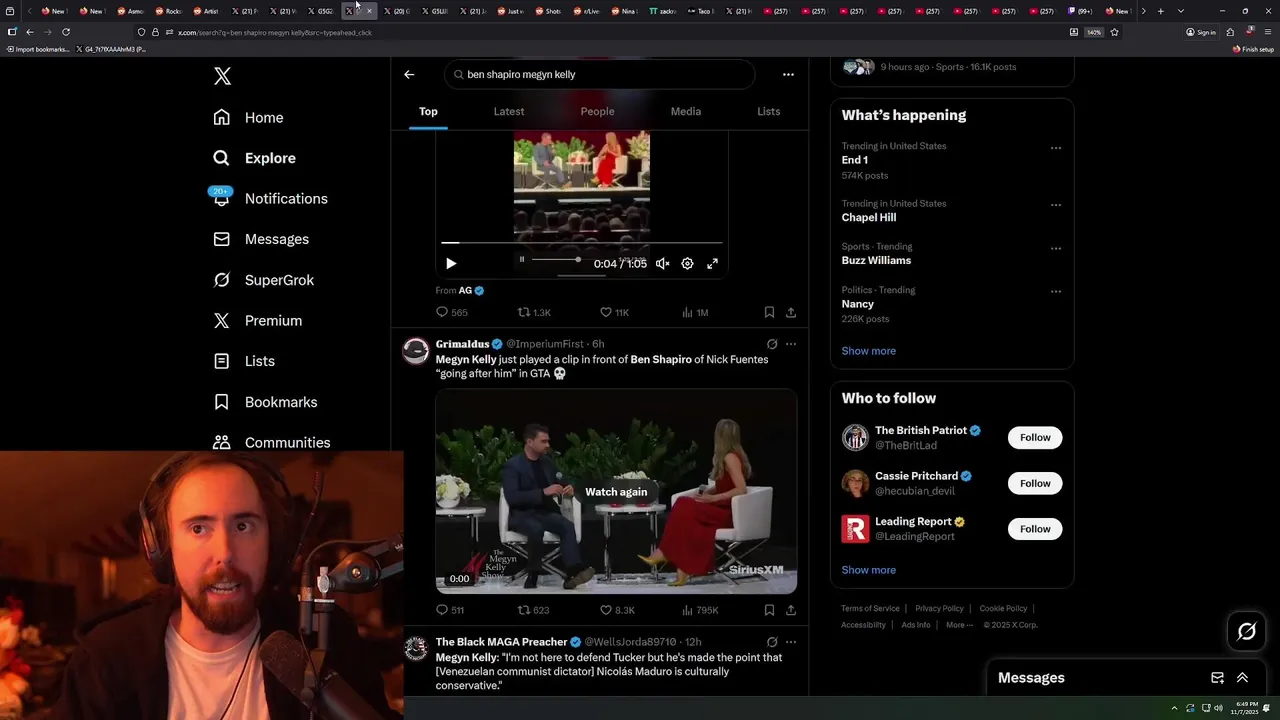Open SuperGrok in sidebar
The image size is (1280, 720).
pyautogui.click(x=263, y=280)
